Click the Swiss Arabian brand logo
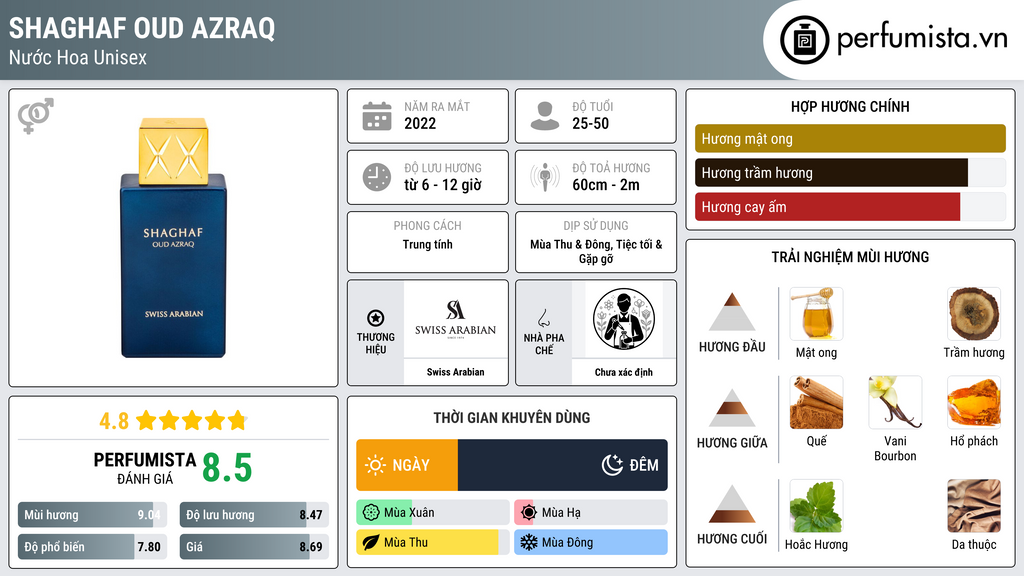The width and height of the screenshot is (1024, 576). point(455,319)
